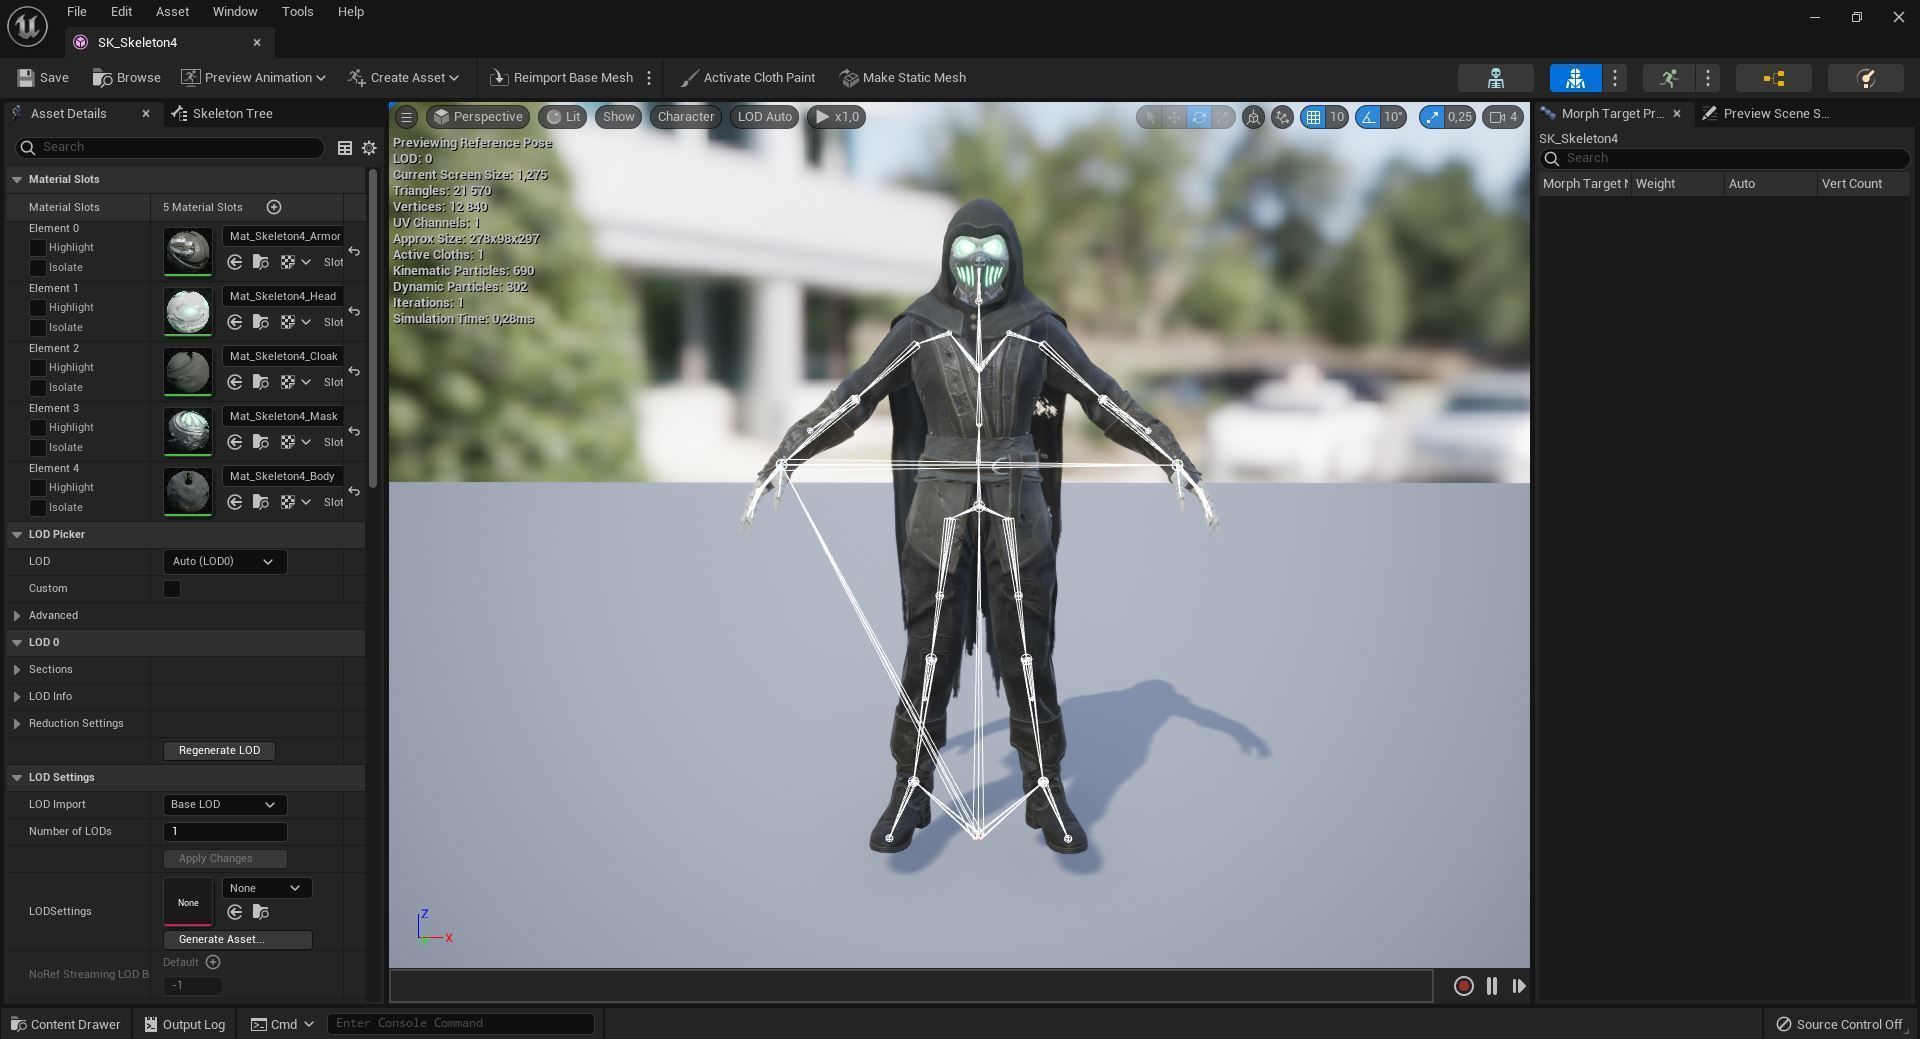Open Reimport Base Mesh extra options
1920x1039 pixels.
click(649, 78)
